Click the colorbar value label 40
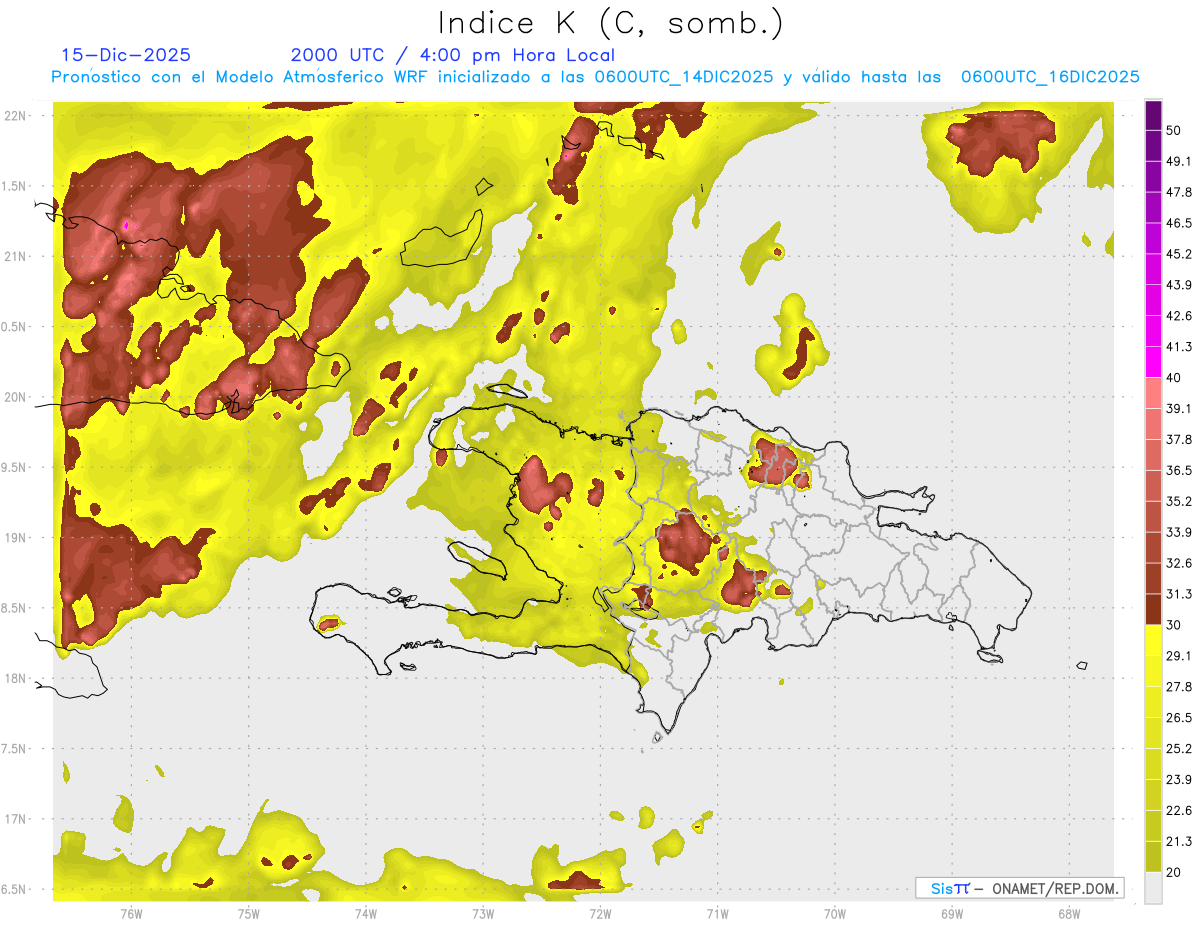The height and width of the screenshot is (927, 1200). [x=1175, y=378]
